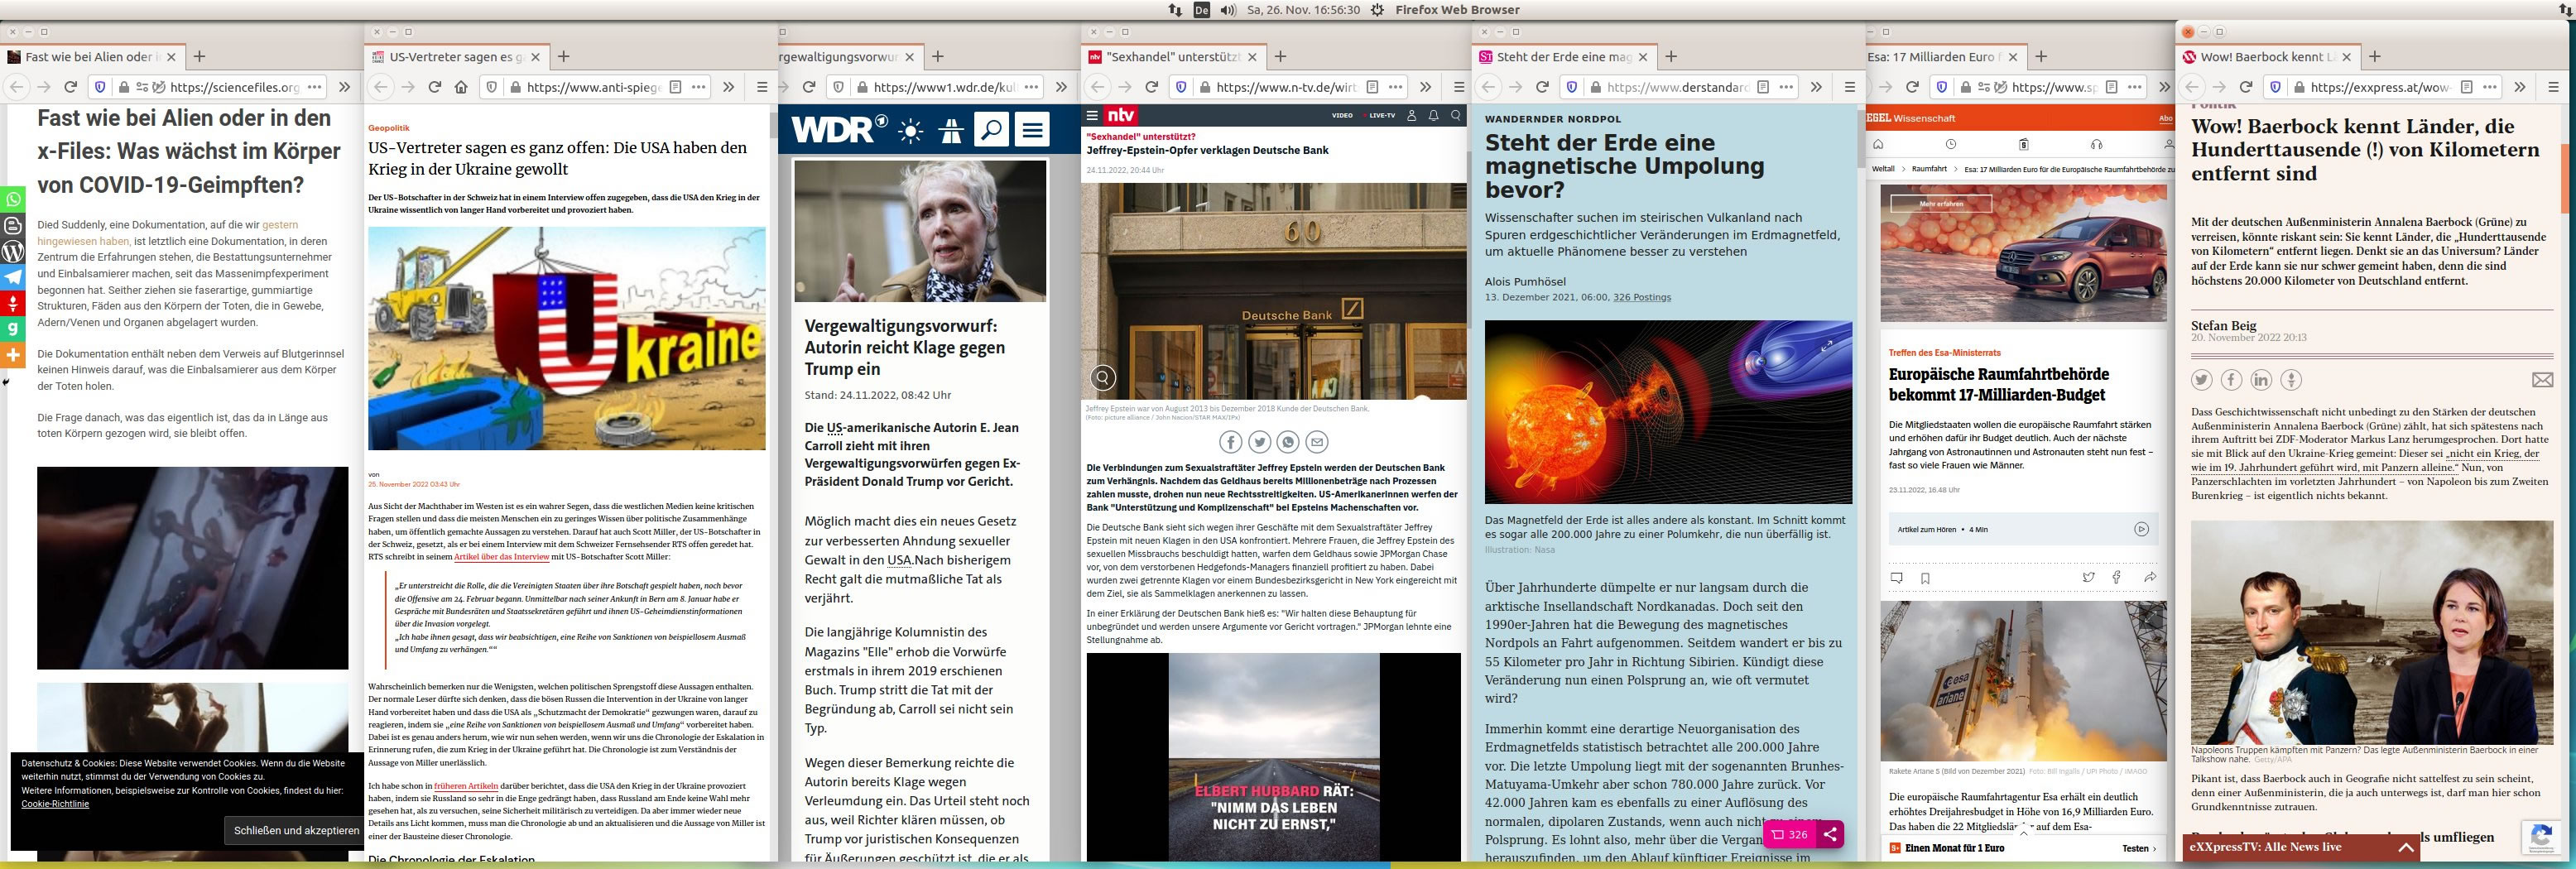
Task: Click the WordPress share icon on sciencefiles sidebar
Action: pos(13,251)
